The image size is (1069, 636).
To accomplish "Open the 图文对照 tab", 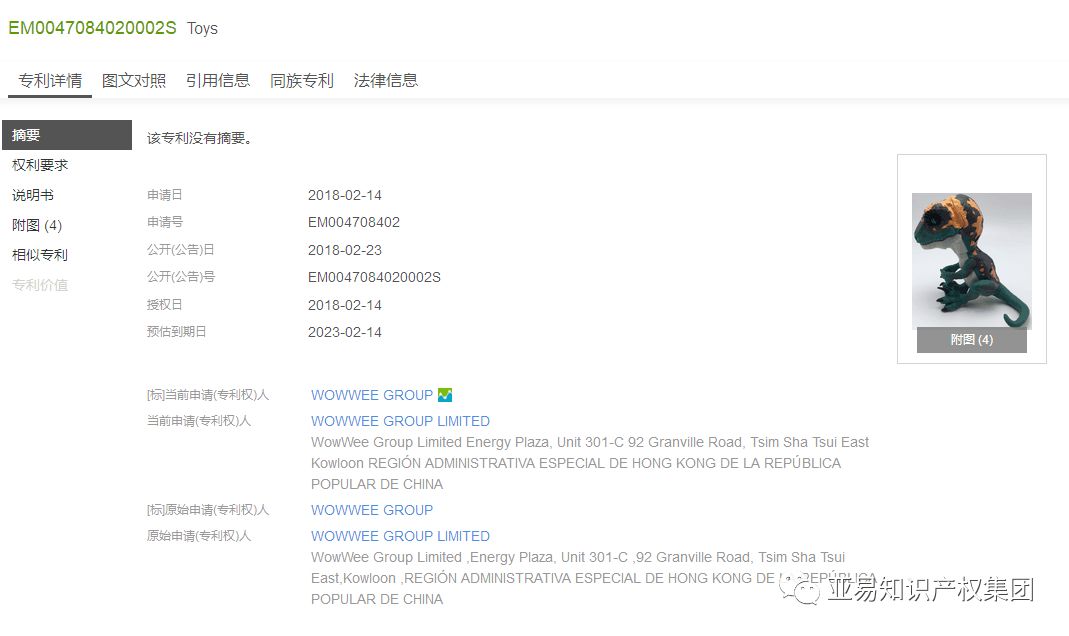I will (x=134, y=81).
